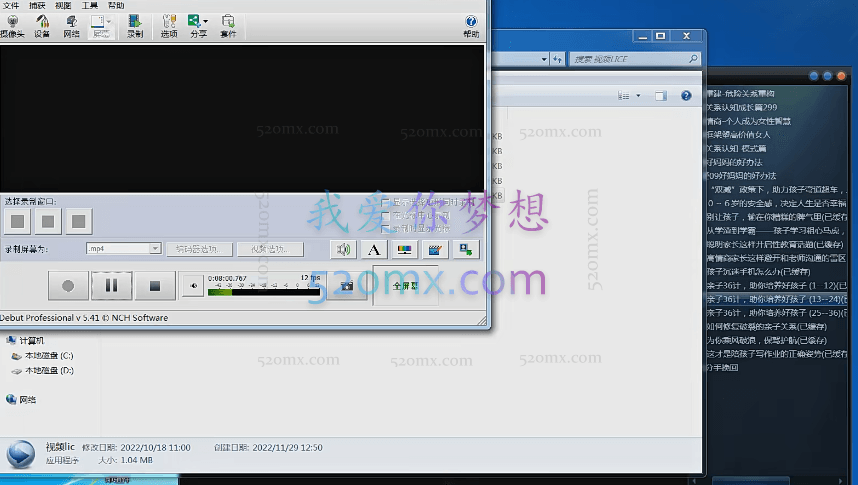Open the .mp4 format dropdown
Screen dimensions: 858x485
[155, 249]
